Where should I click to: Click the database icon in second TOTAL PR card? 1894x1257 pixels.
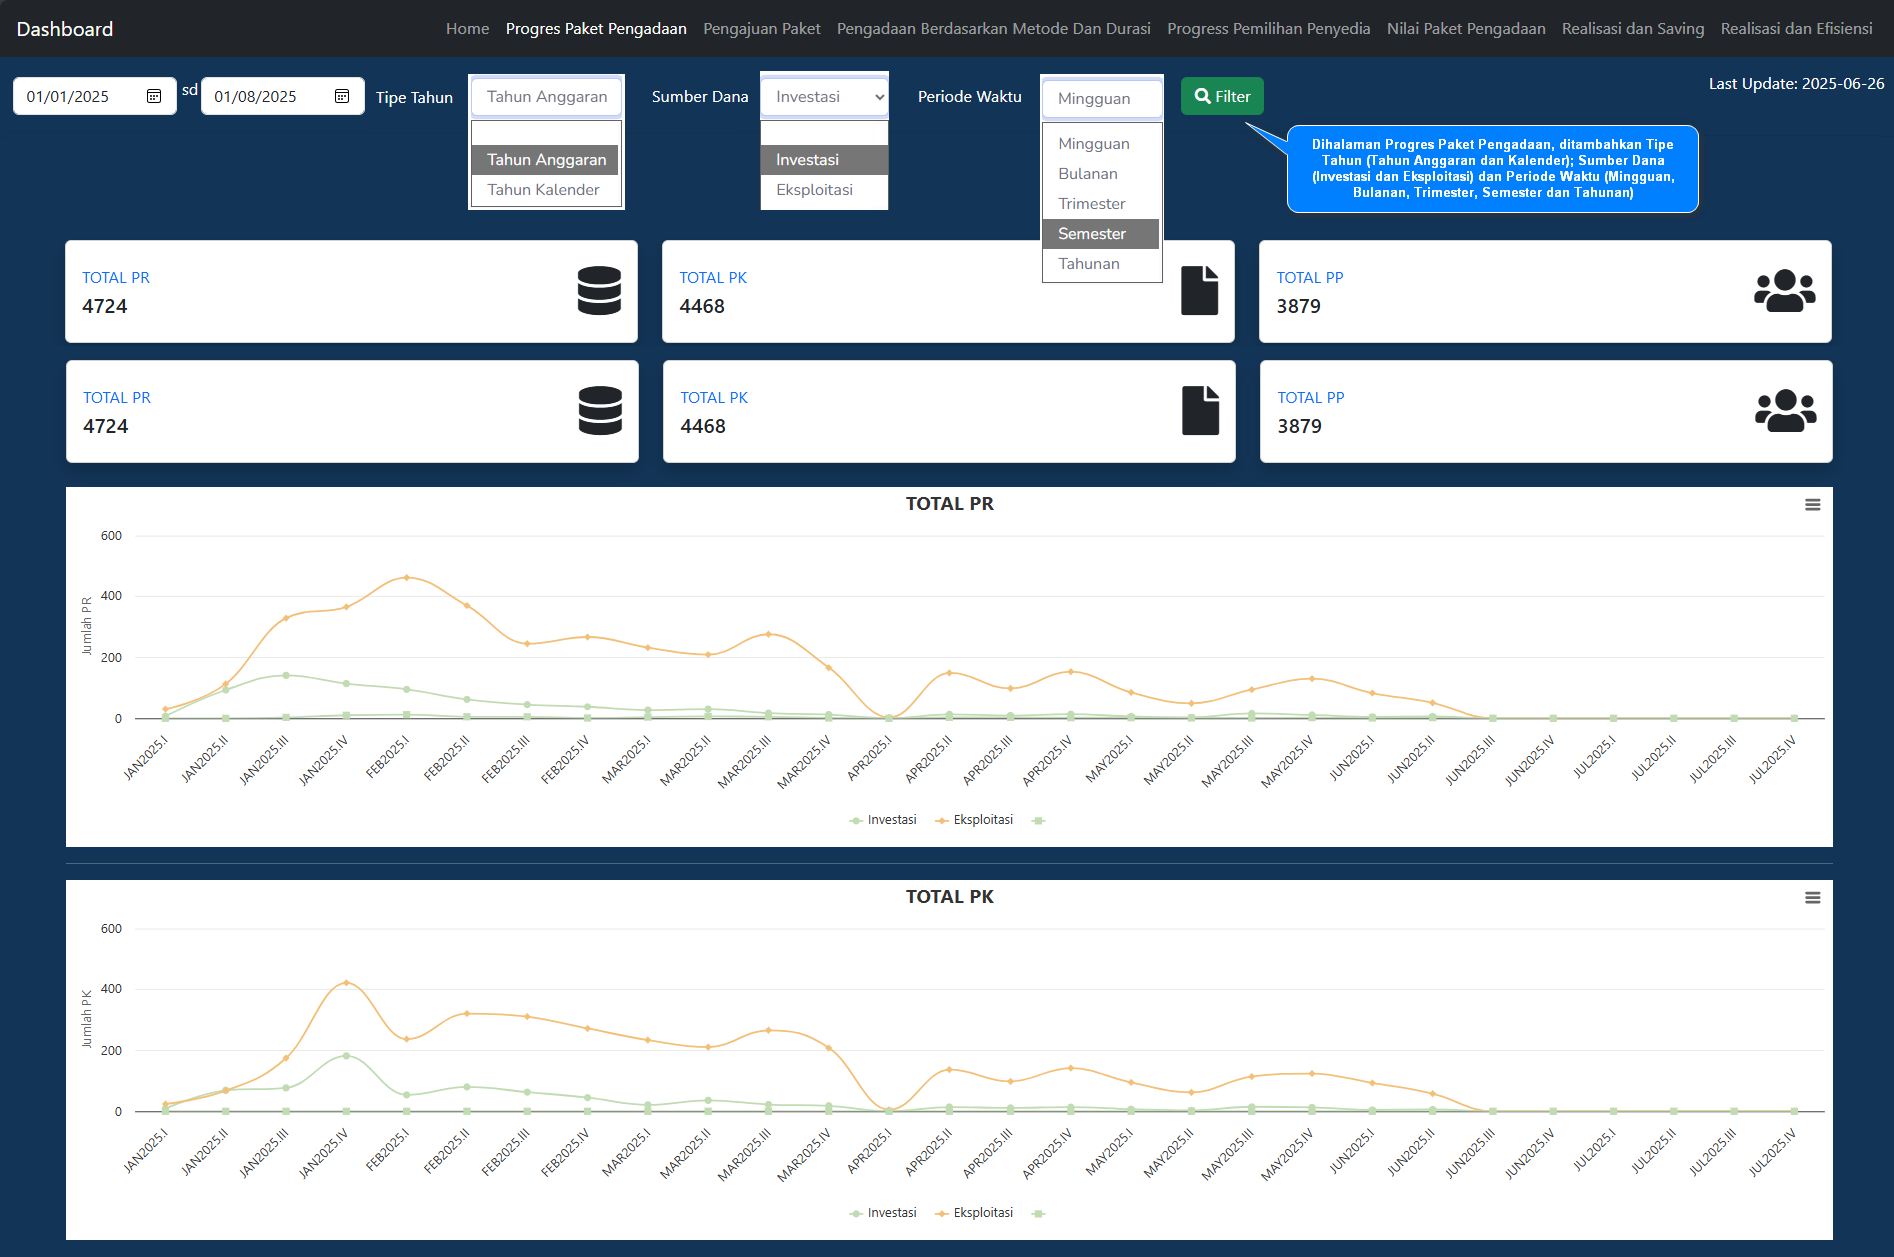[x=600, y=411]
